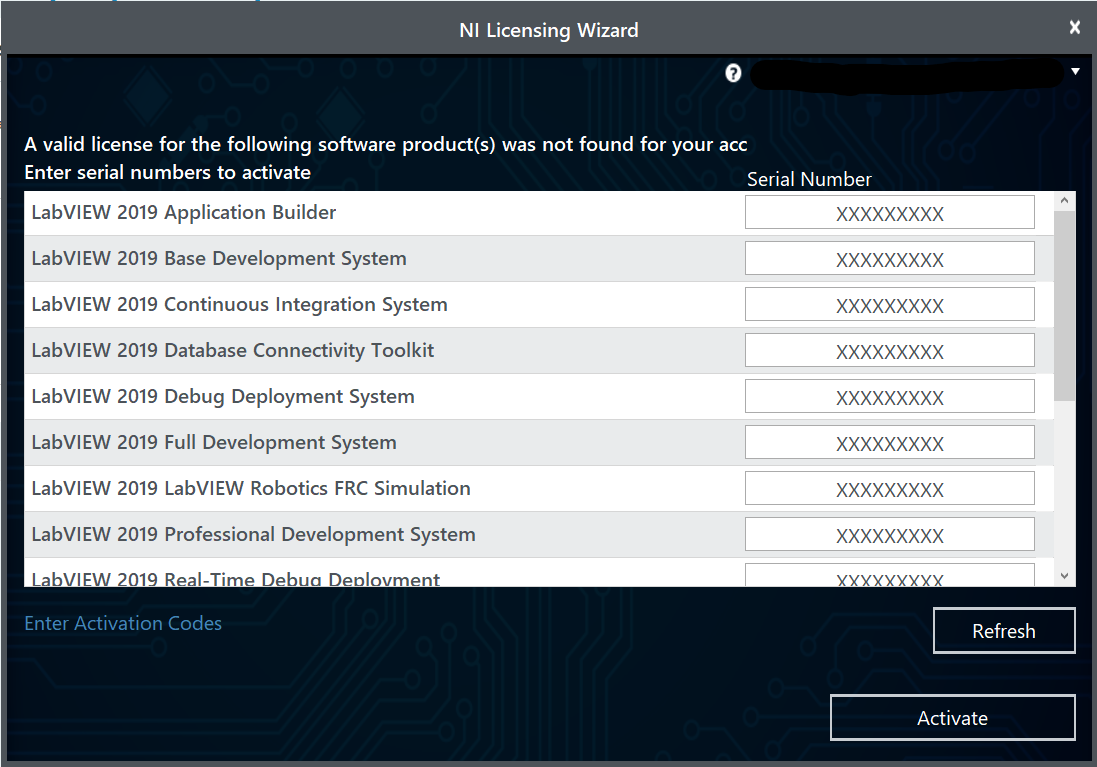
Task: Enter serial for Base Development System
Action: pos(889,259)
